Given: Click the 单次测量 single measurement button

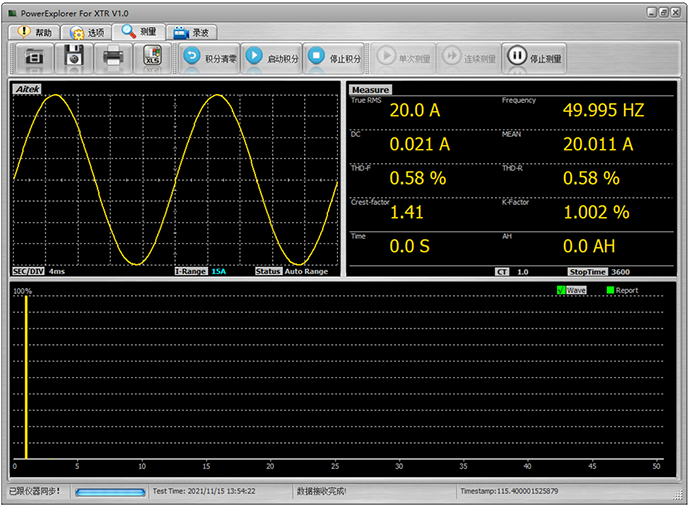Looking at the screenshot, I should pos(404,58).
